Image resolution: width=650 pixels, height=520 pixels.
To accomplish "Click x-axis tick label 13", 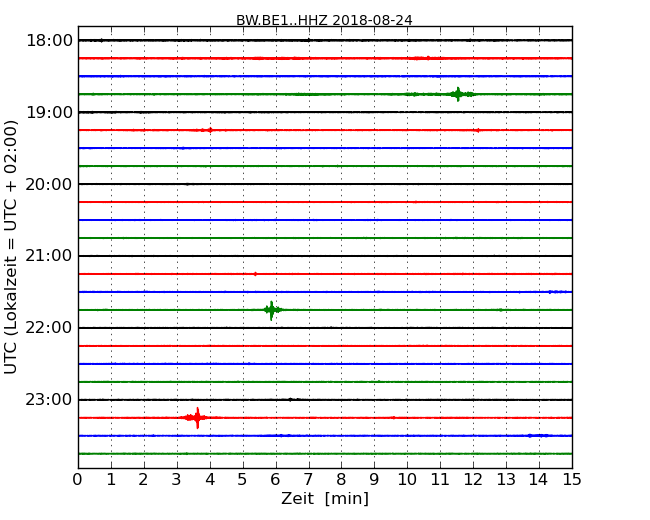I will click(x=506, y=480).
